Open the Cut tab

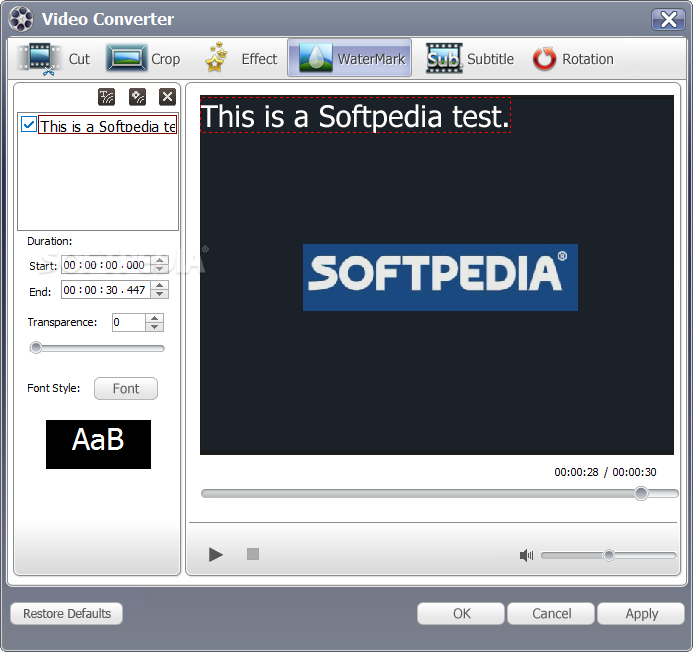54,59
